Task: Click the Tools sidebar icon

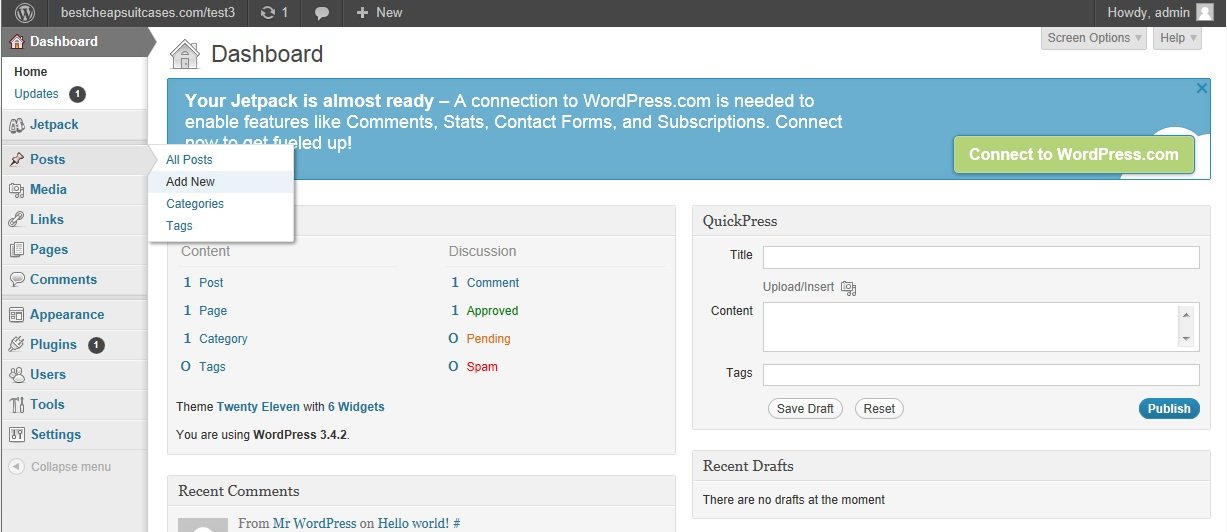Action: click(16, 405)
